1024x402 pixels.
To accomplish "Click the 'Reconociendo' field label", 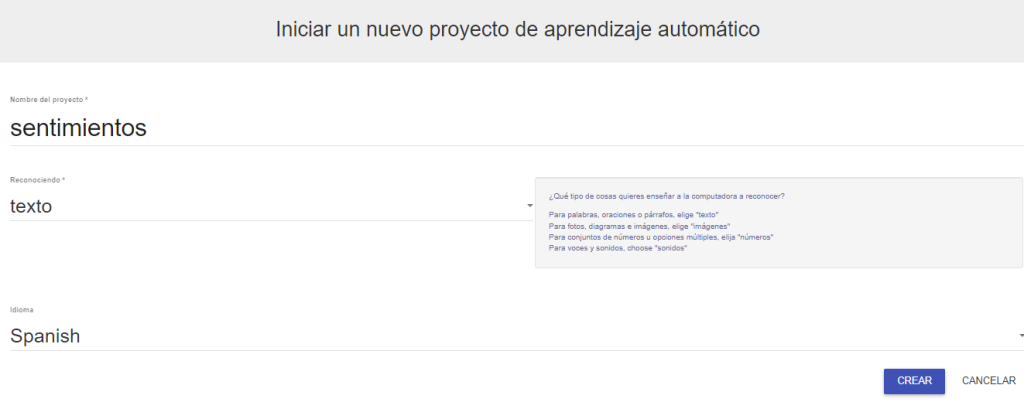I will [x=36, y=180].
